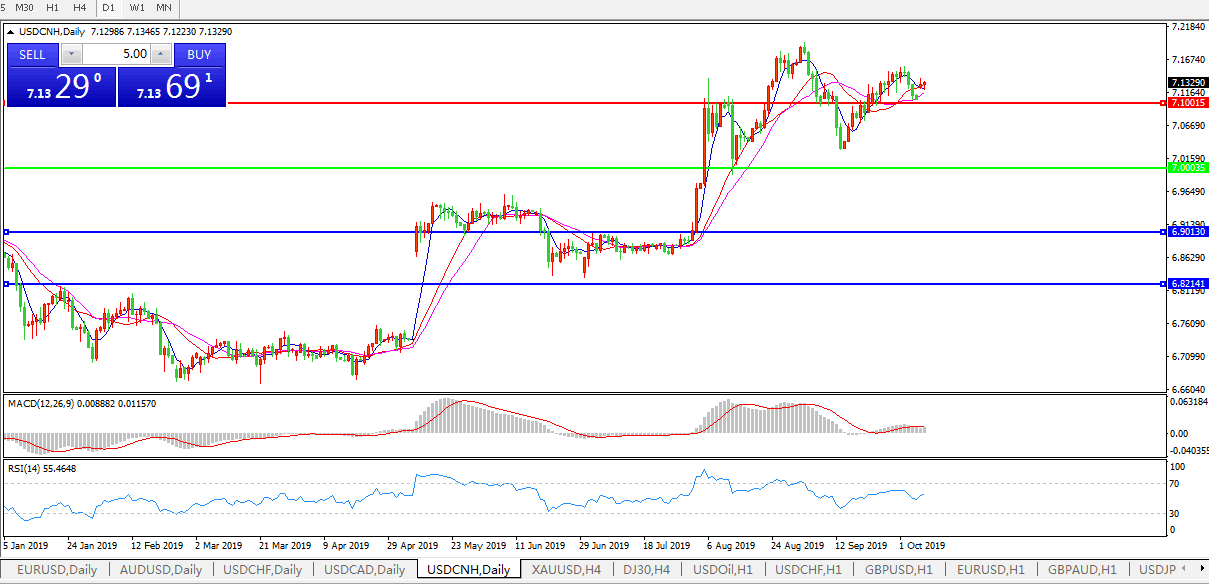The width and height of the screenshot is (1209, 584).
Task: Switch to the MN monthly timeframe
Action: (x=164, y=8)
